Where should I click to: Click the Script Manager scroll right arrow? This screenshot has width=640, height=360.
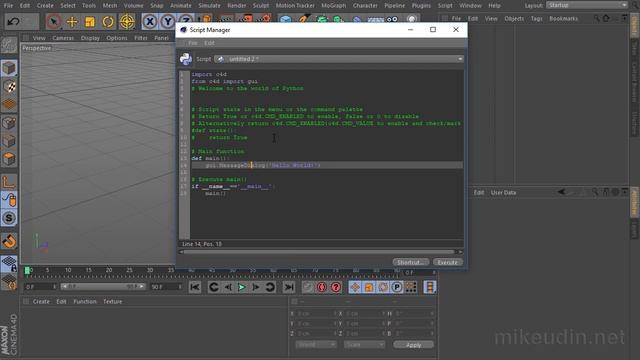[460, 252]
